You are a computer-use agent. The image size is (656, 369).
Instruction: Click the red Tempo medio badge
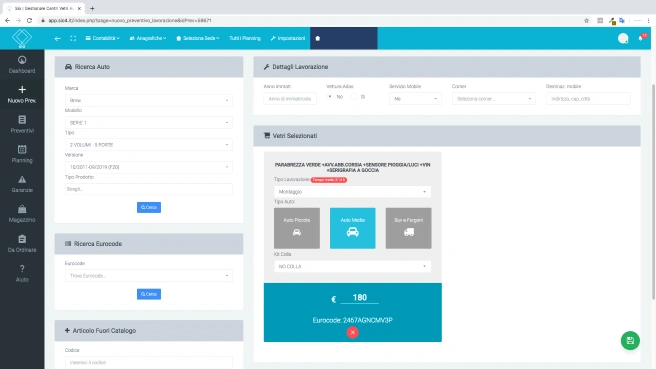[329, 180]
